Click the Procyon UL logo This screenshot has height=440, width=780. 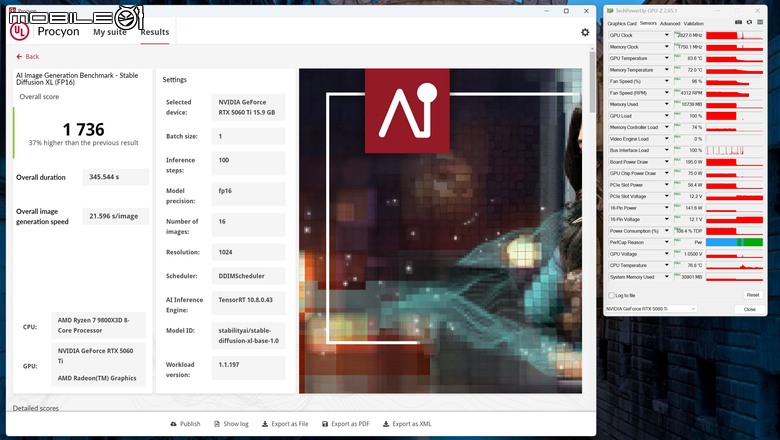point(19,31)
